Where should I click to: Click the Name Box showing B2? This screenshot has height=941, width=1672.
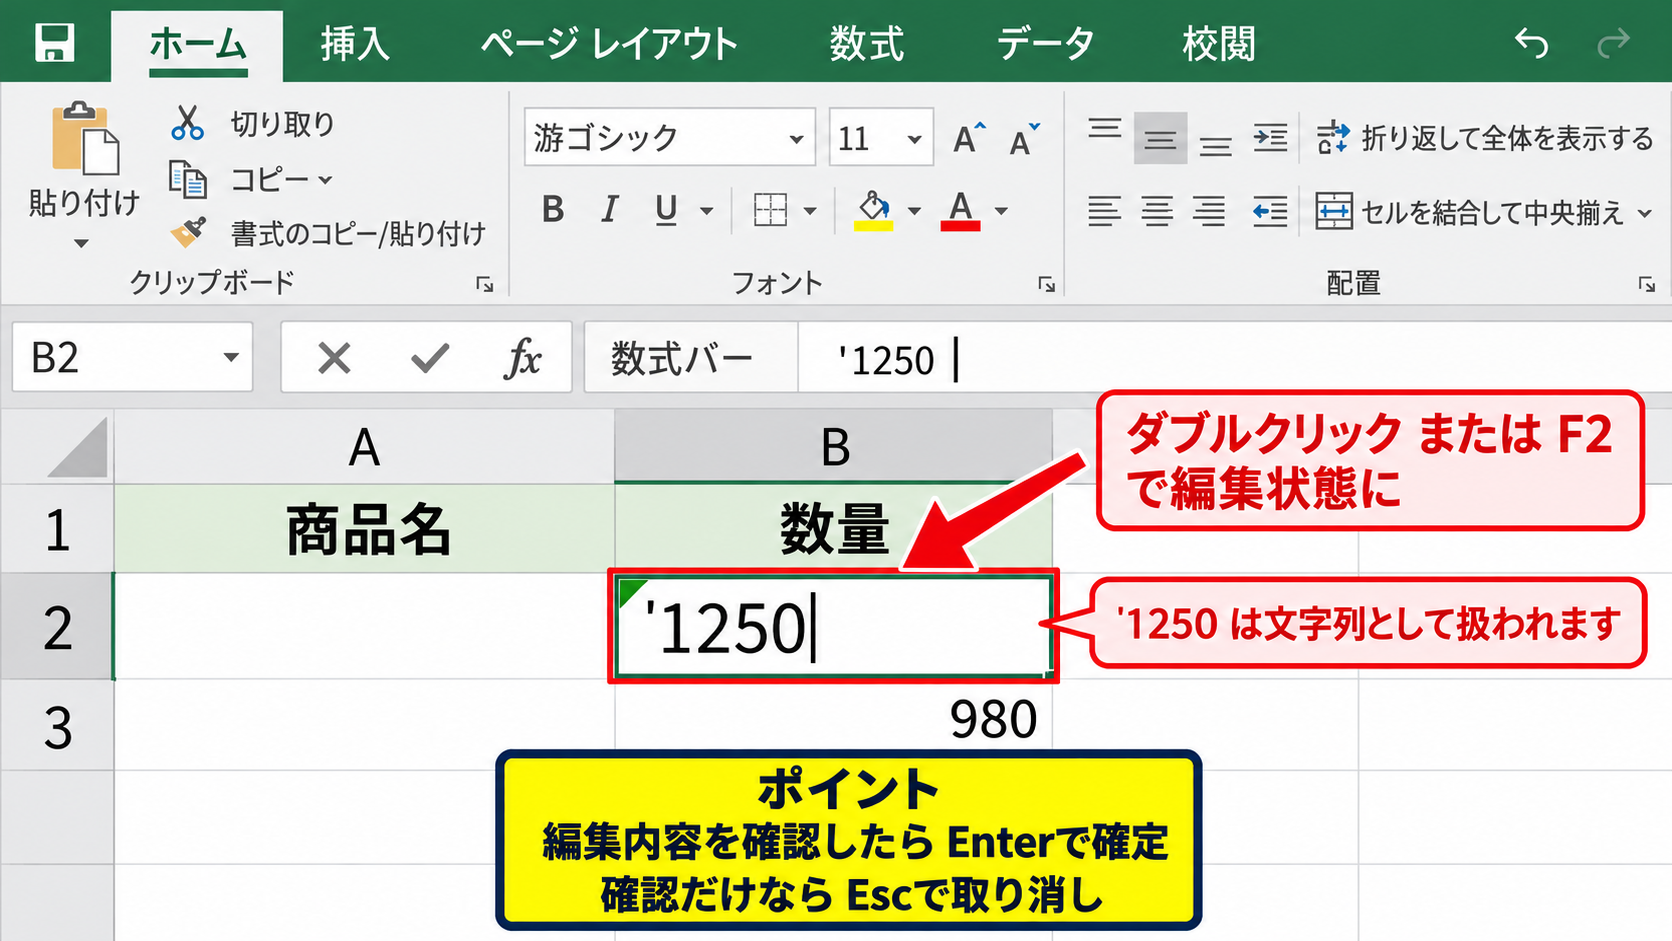point(132,357)
